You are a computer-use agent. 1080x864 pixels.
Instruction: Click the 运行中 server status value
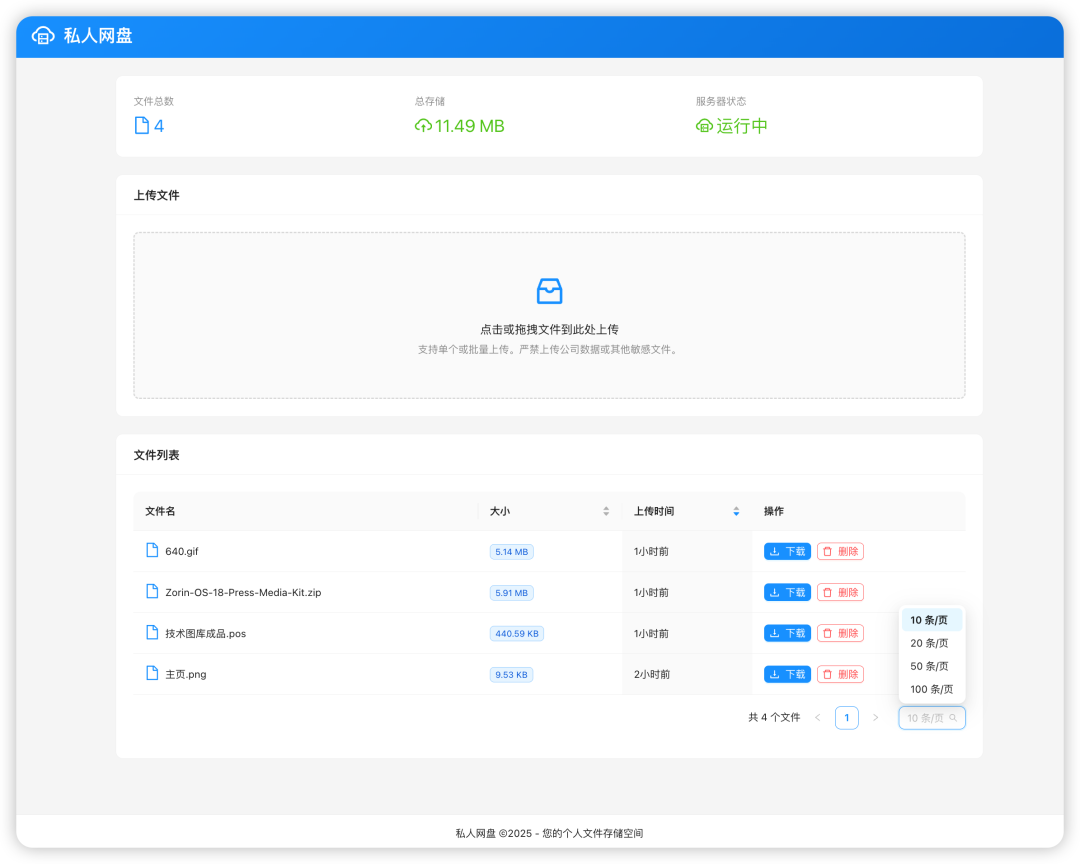(742, 126)
